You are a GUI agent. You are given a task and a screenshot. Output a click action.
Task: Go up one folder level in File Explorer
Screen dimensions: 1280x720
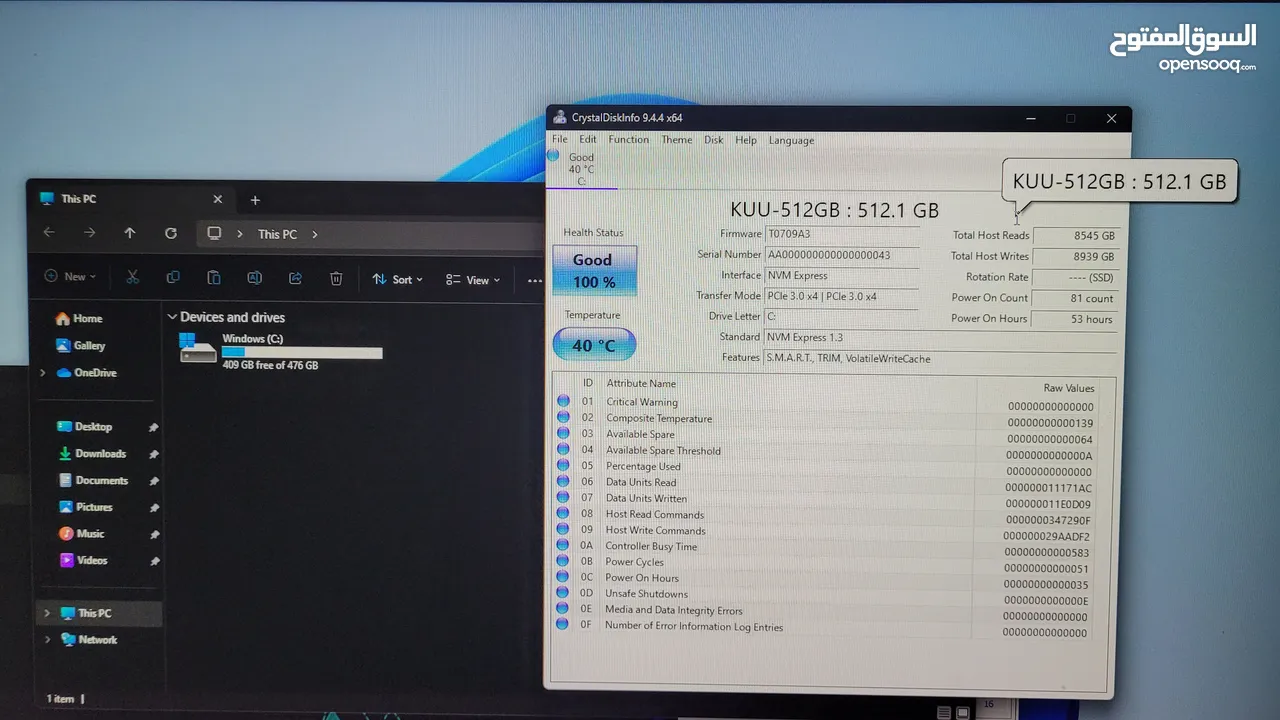coord(130,233)
